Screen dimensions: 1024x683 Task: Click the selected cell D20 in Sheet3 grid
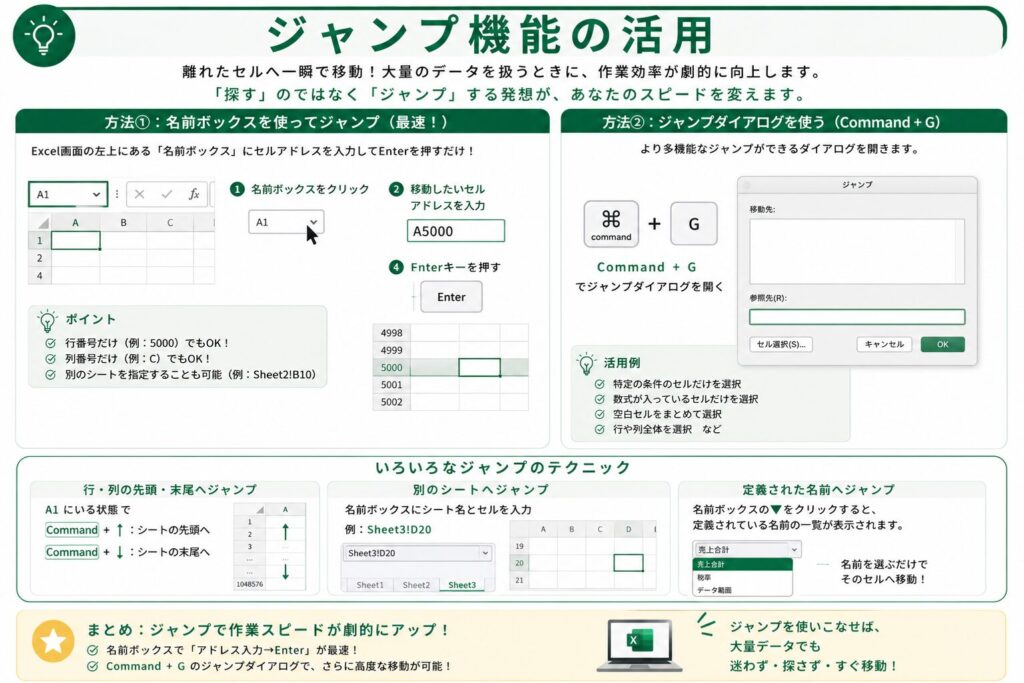pos(628,563)
